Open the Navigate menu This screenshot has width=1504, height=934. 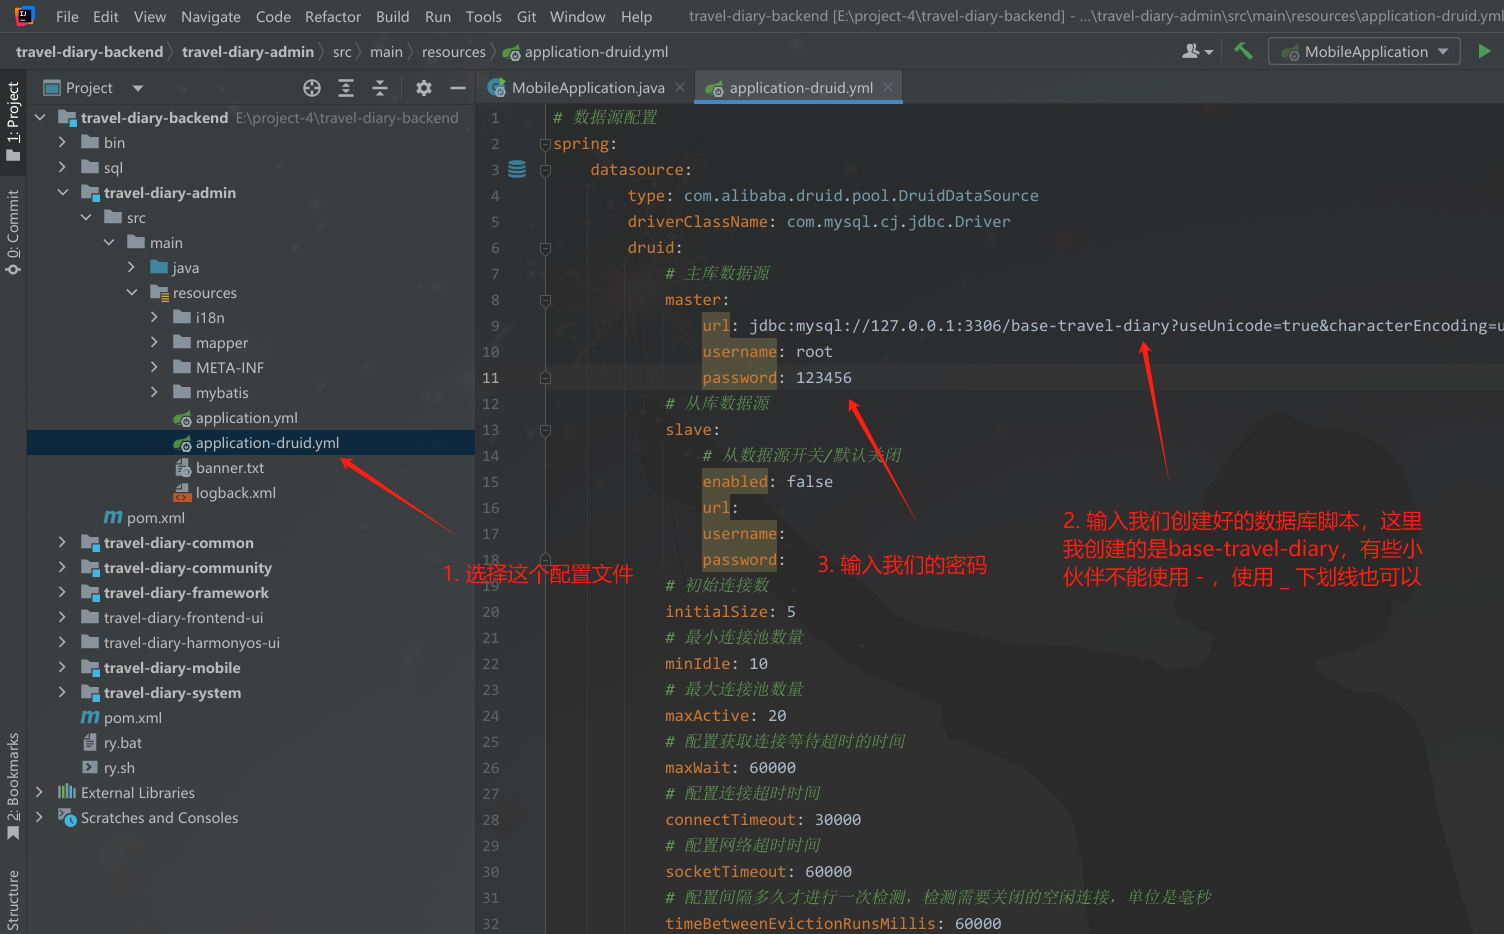tap(210, 17)
